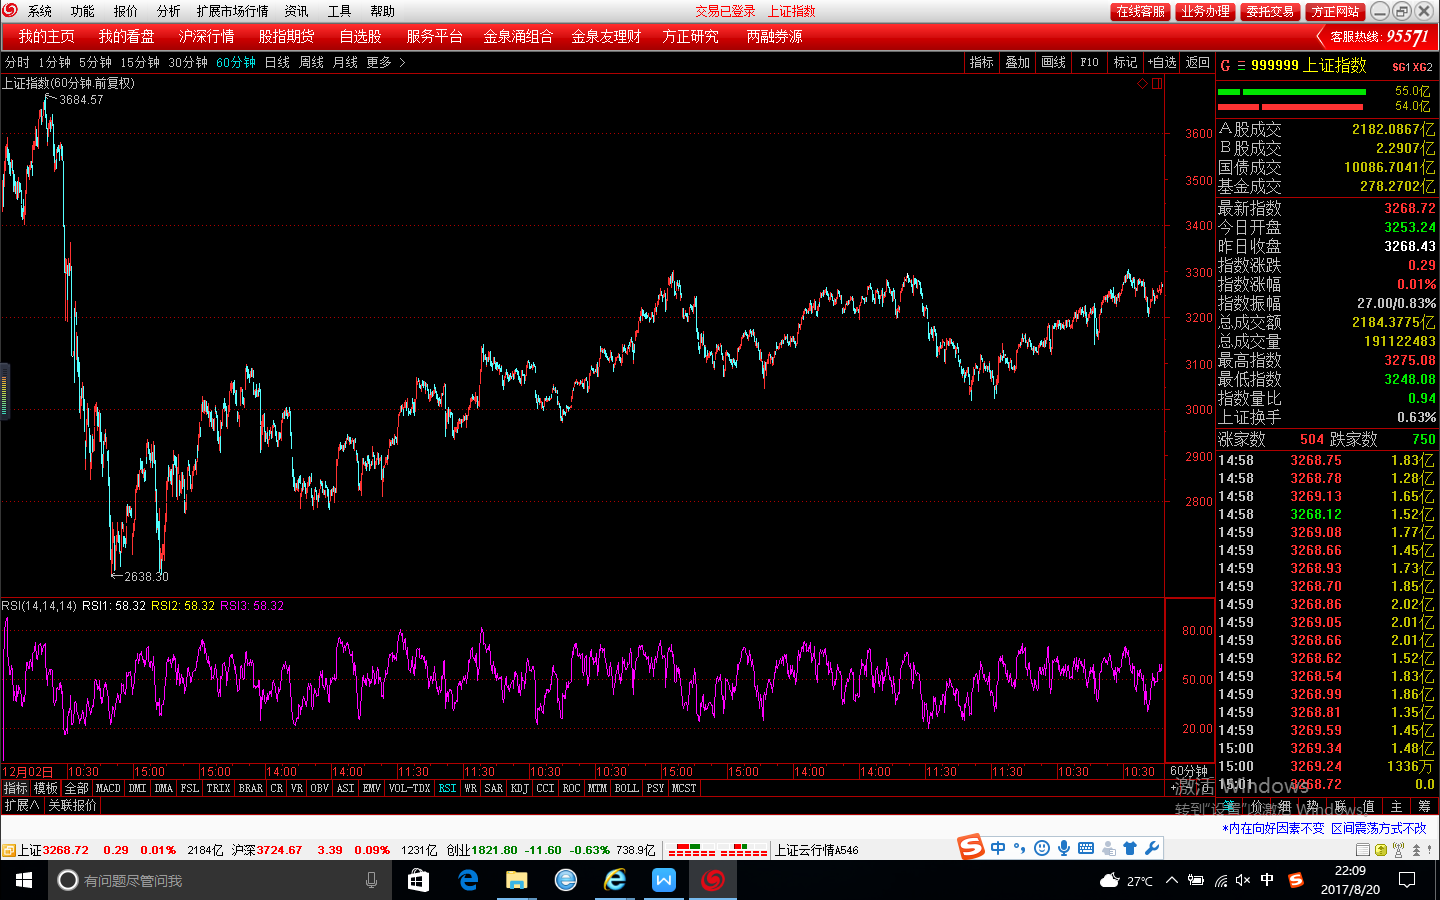The height and width of the screenshot is (900, 1440).
Task: Switch chart to 周线 period
Action: click(x=311, y=62)
